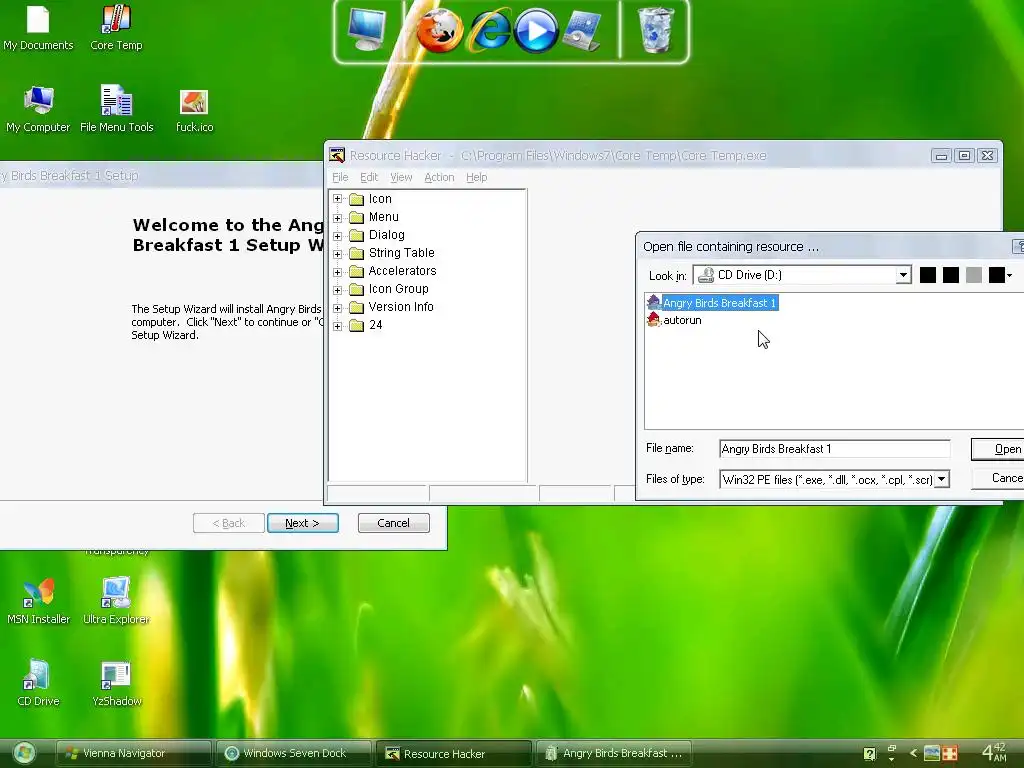The image size is (1024, 768).
Task: Switch to Vienna Navigator taskbar button
Action: click(x=135, y=754)
